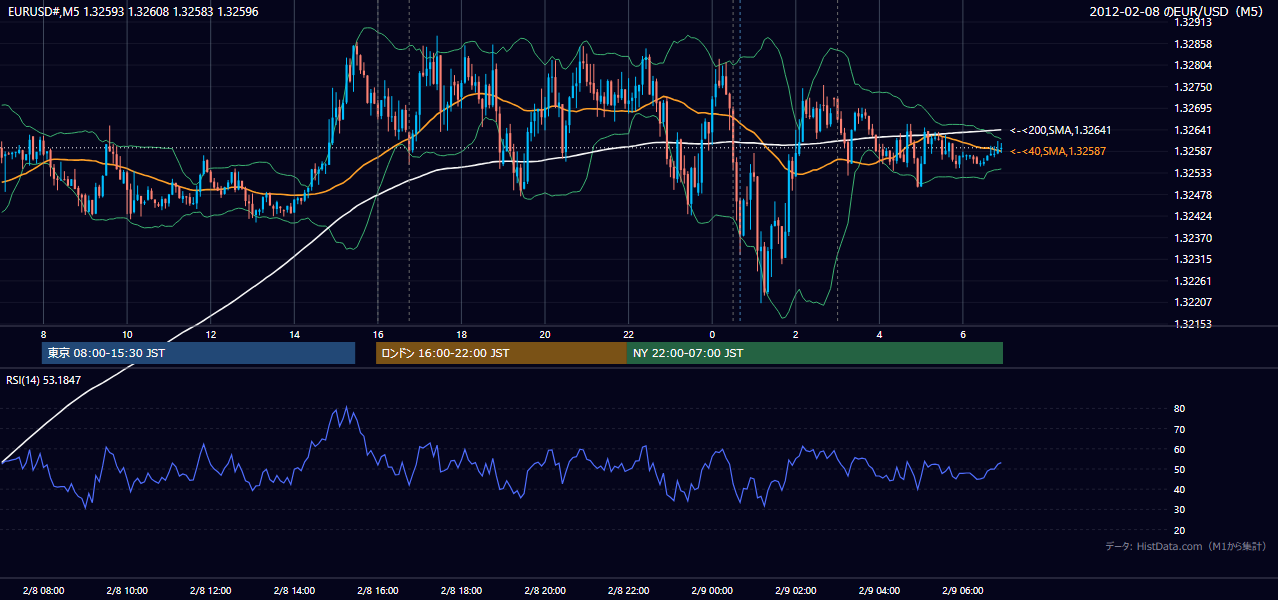The height and width of the screenshot is (600, 1278).
Task: Click the 2/8 10:00 time axis label
Action: [127, 590]
